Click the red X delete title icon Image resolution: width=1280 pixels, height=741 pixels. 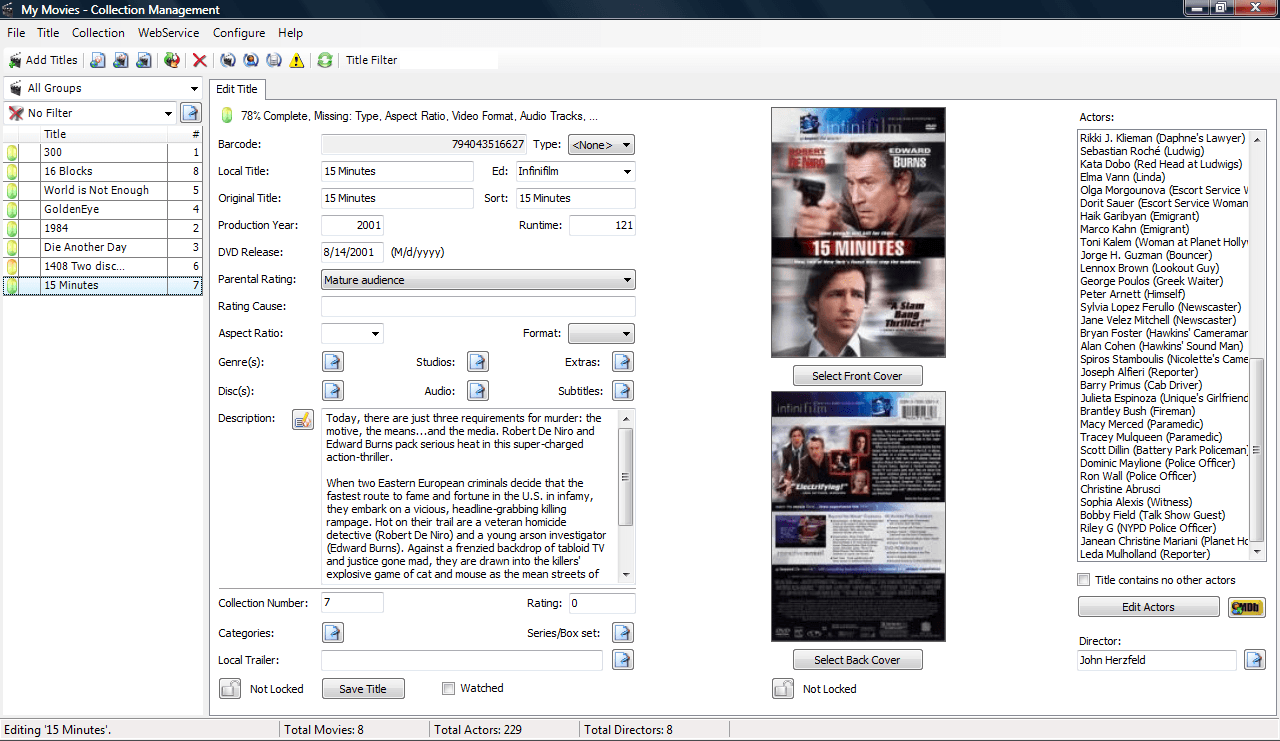click(x=200, y=60)
